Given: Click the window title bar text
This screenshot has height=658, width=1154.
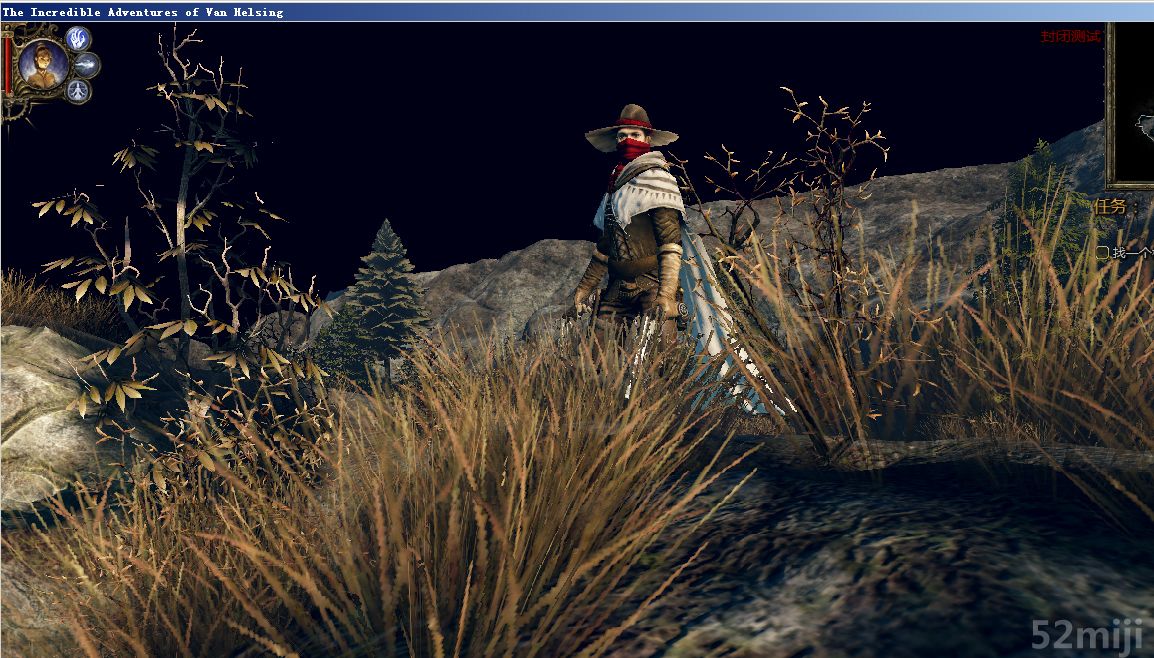Looking at the screenshot, I should coord(143,12).
